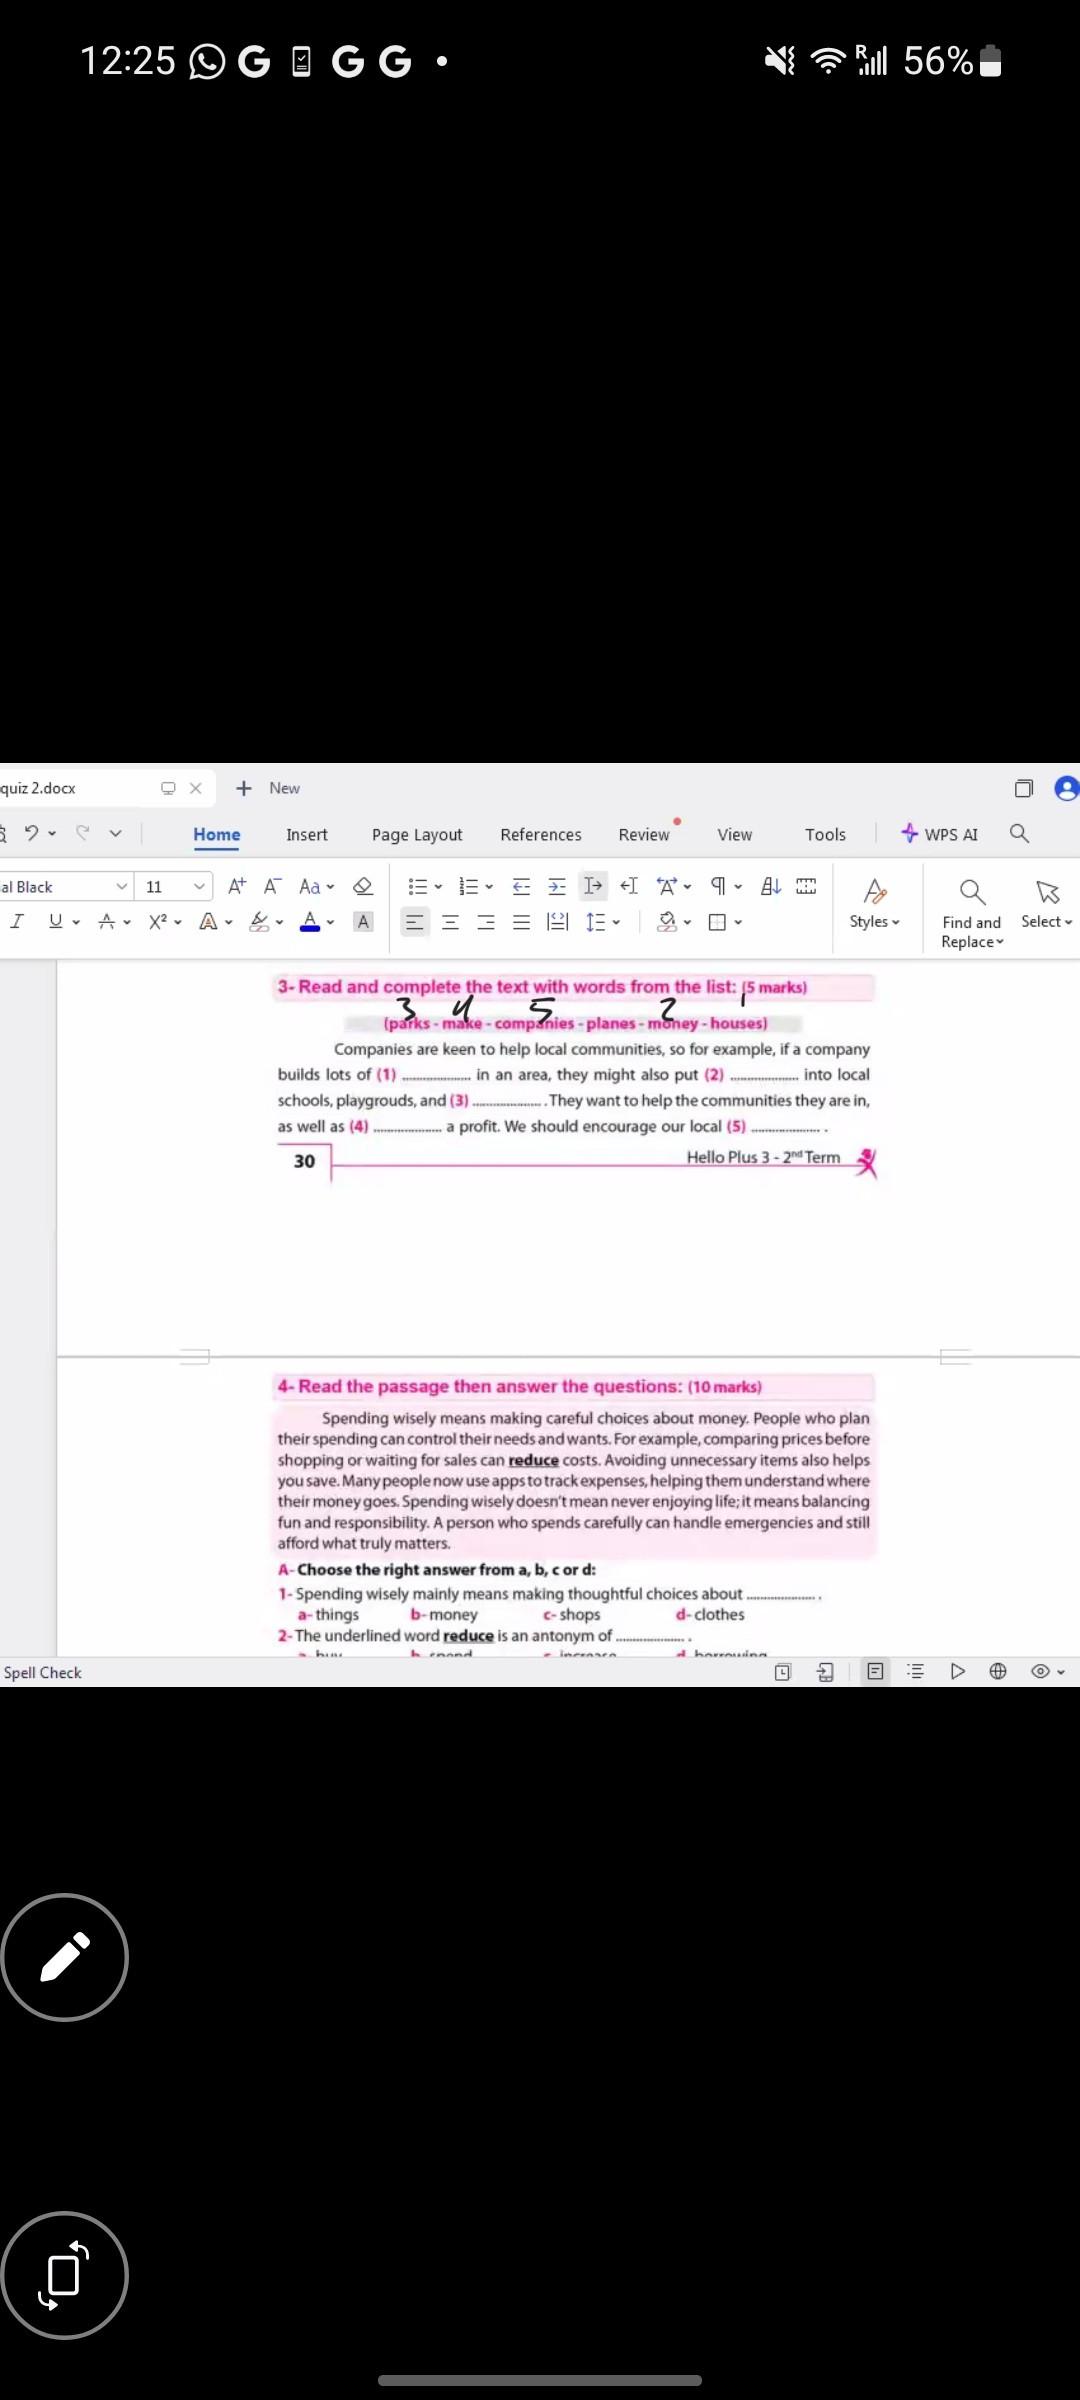Open the font name combo box
This screenshot has height=2400, width=1080.
[66, 886]
